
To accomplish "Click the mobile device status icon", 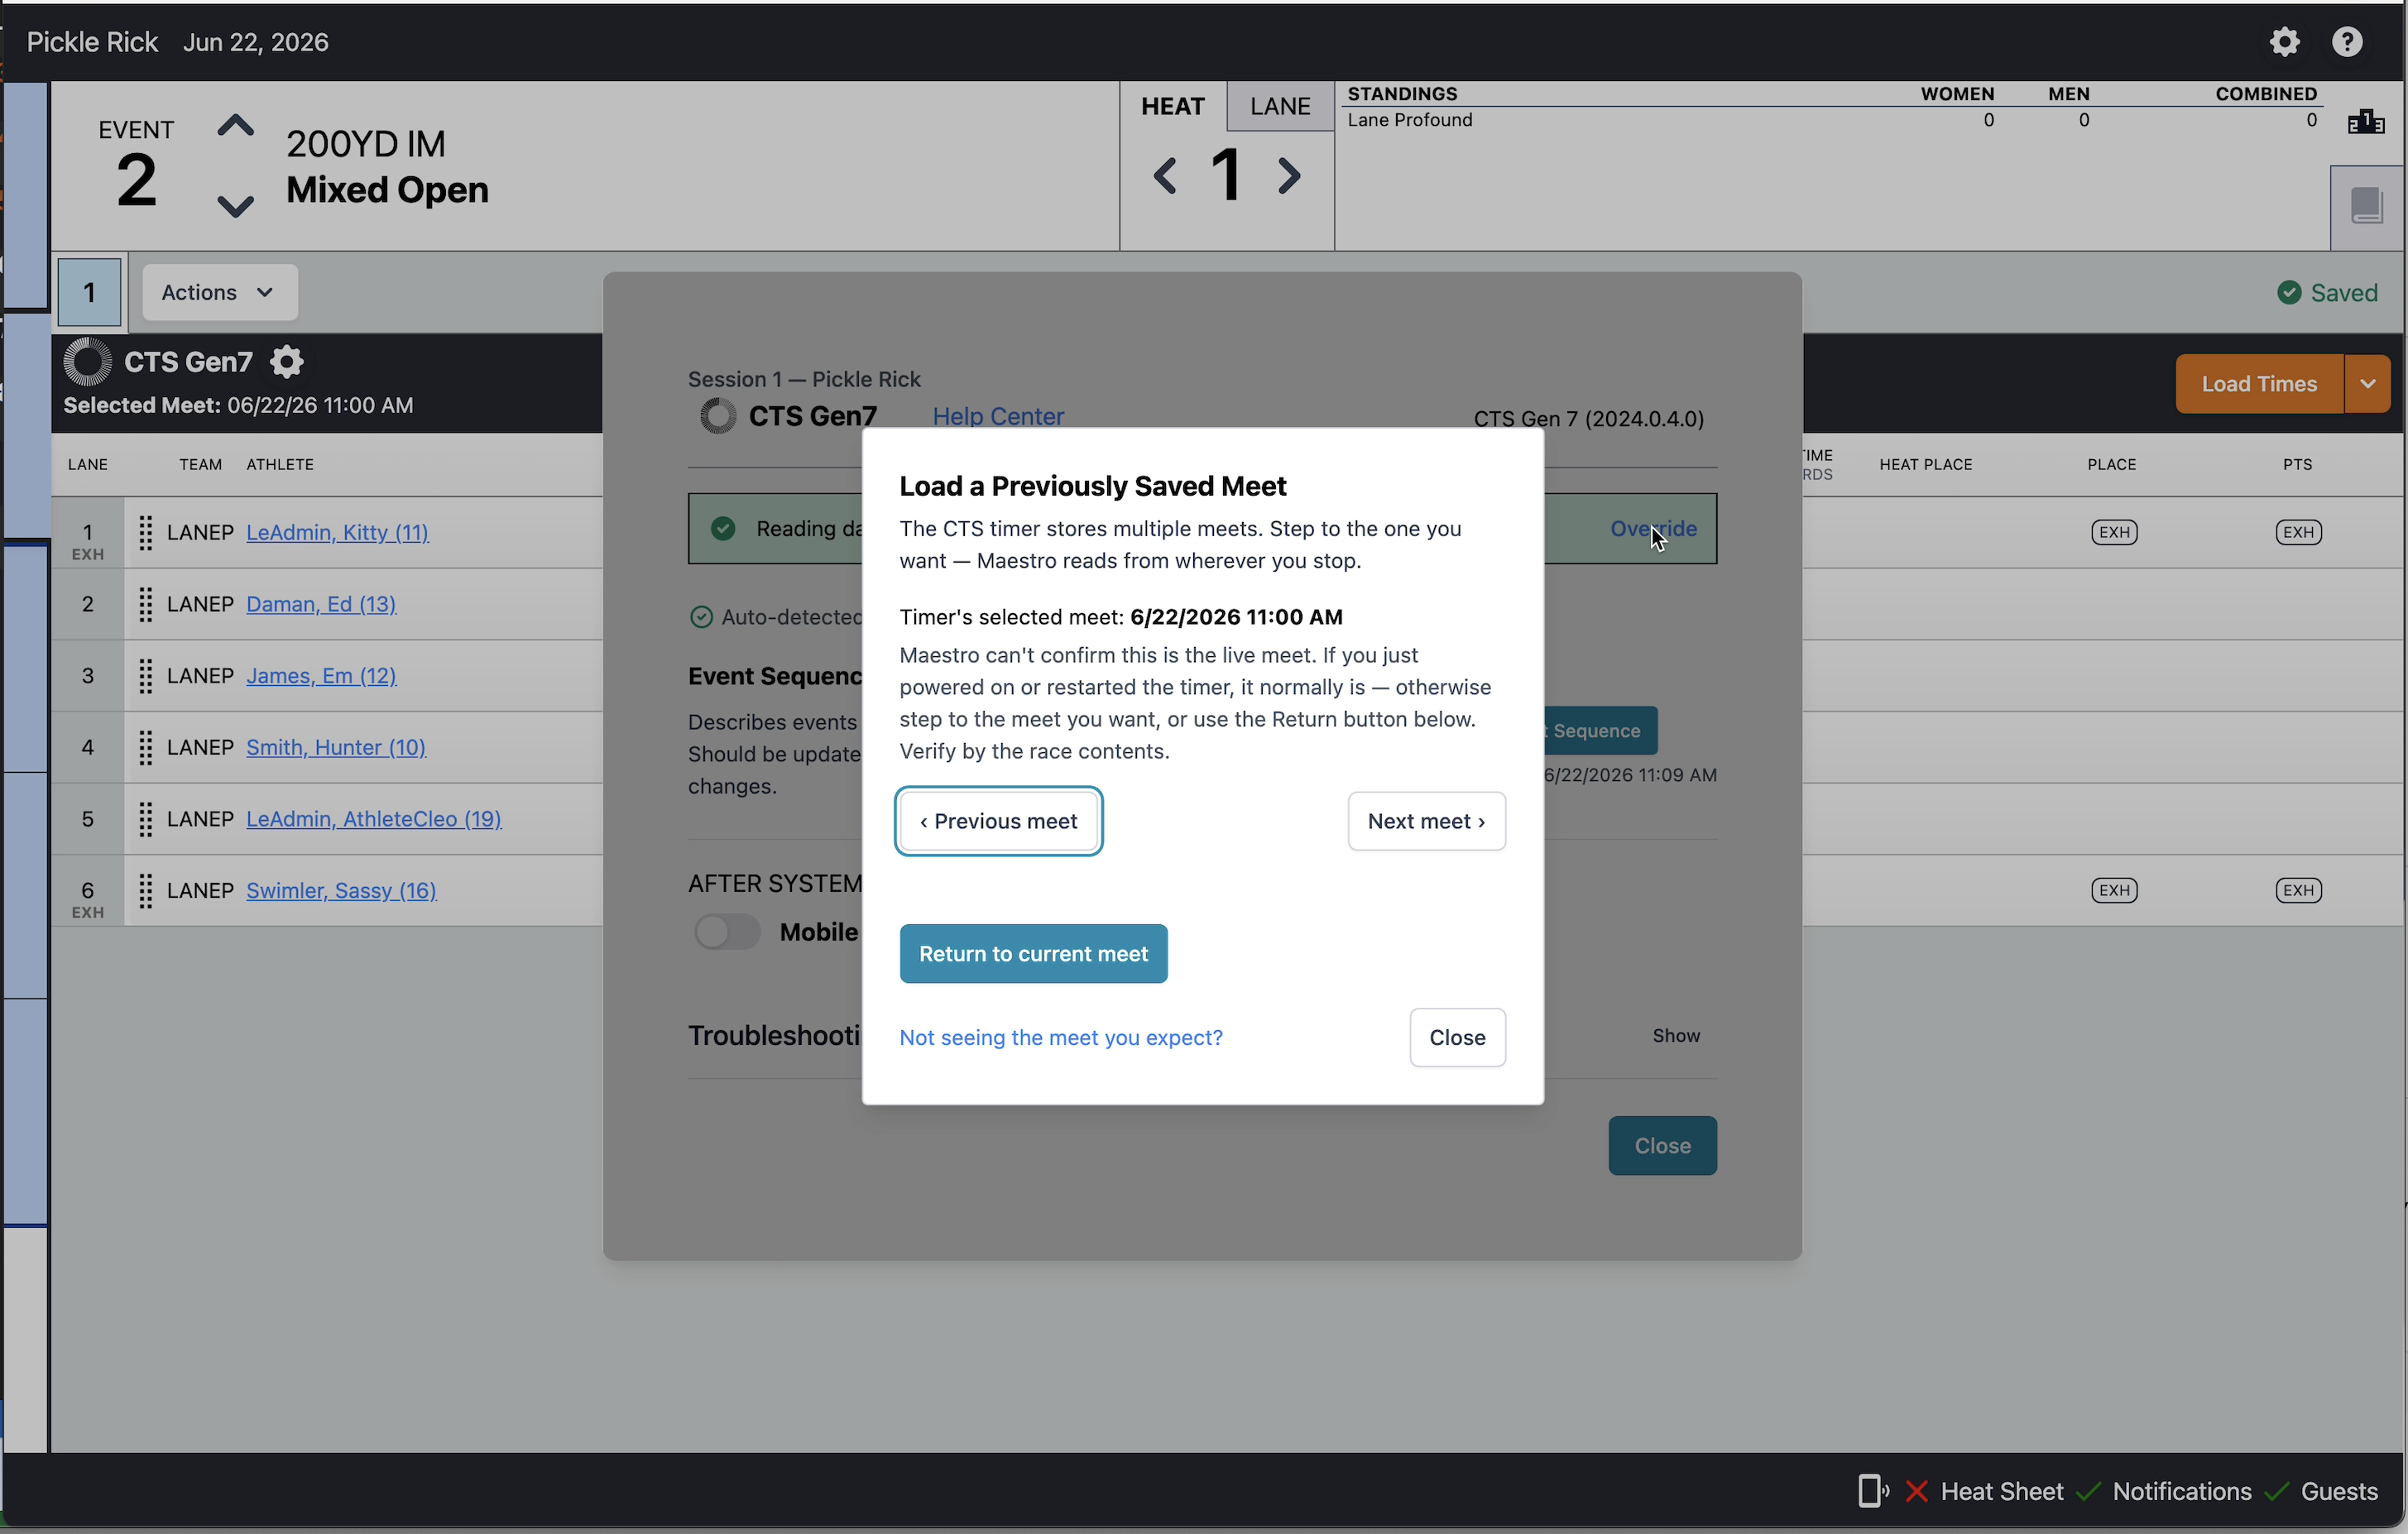I will point(1873,1491).
